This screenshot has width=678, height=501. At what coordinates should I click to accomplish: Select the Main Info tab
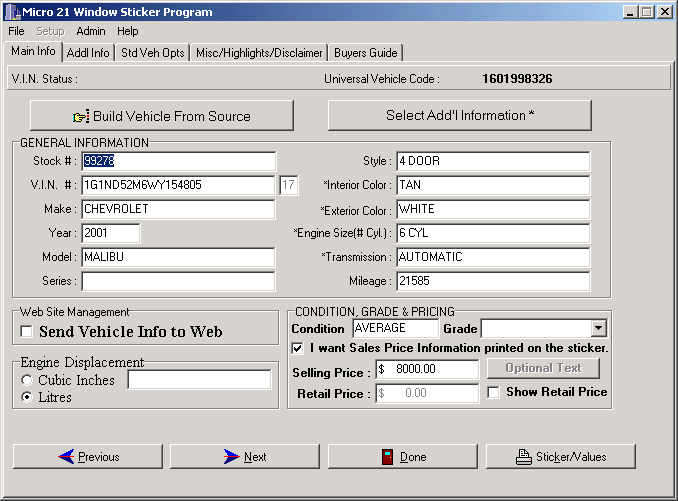[x=33, y=51]
